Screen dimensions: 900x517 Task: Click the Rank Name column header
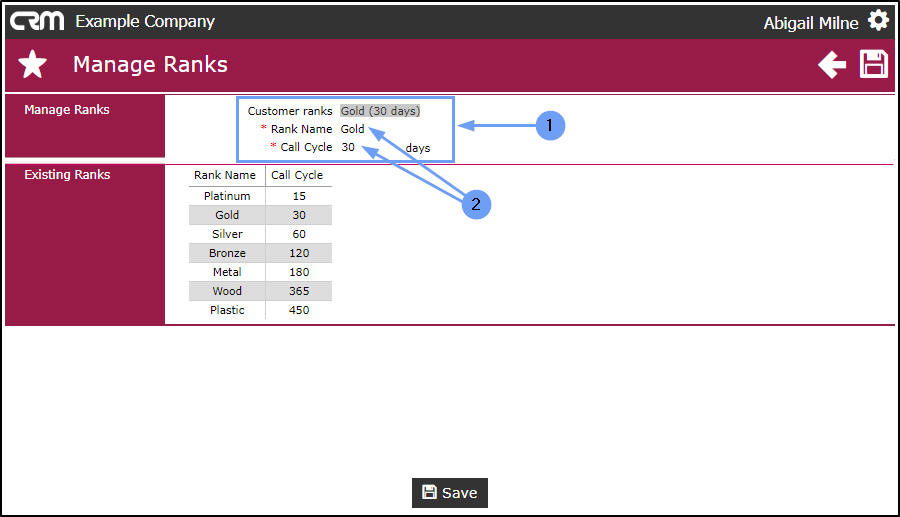[225, 175]
